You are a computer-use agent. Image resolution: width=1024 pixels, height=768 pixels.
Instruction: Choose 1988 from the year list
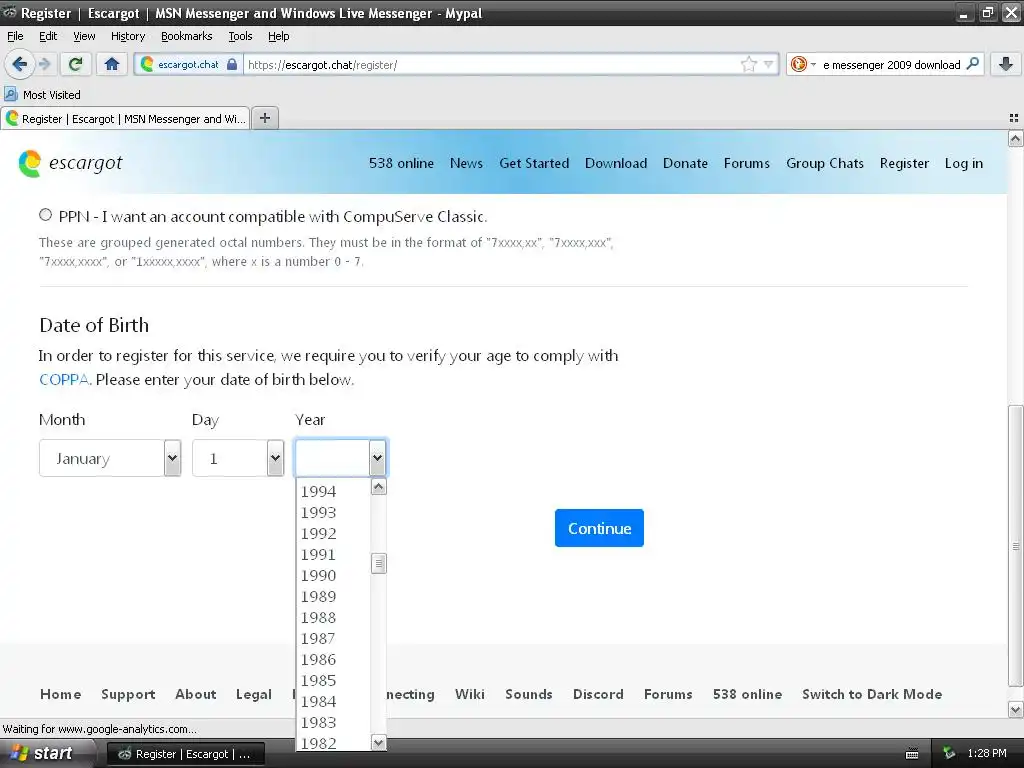(333, 616)
